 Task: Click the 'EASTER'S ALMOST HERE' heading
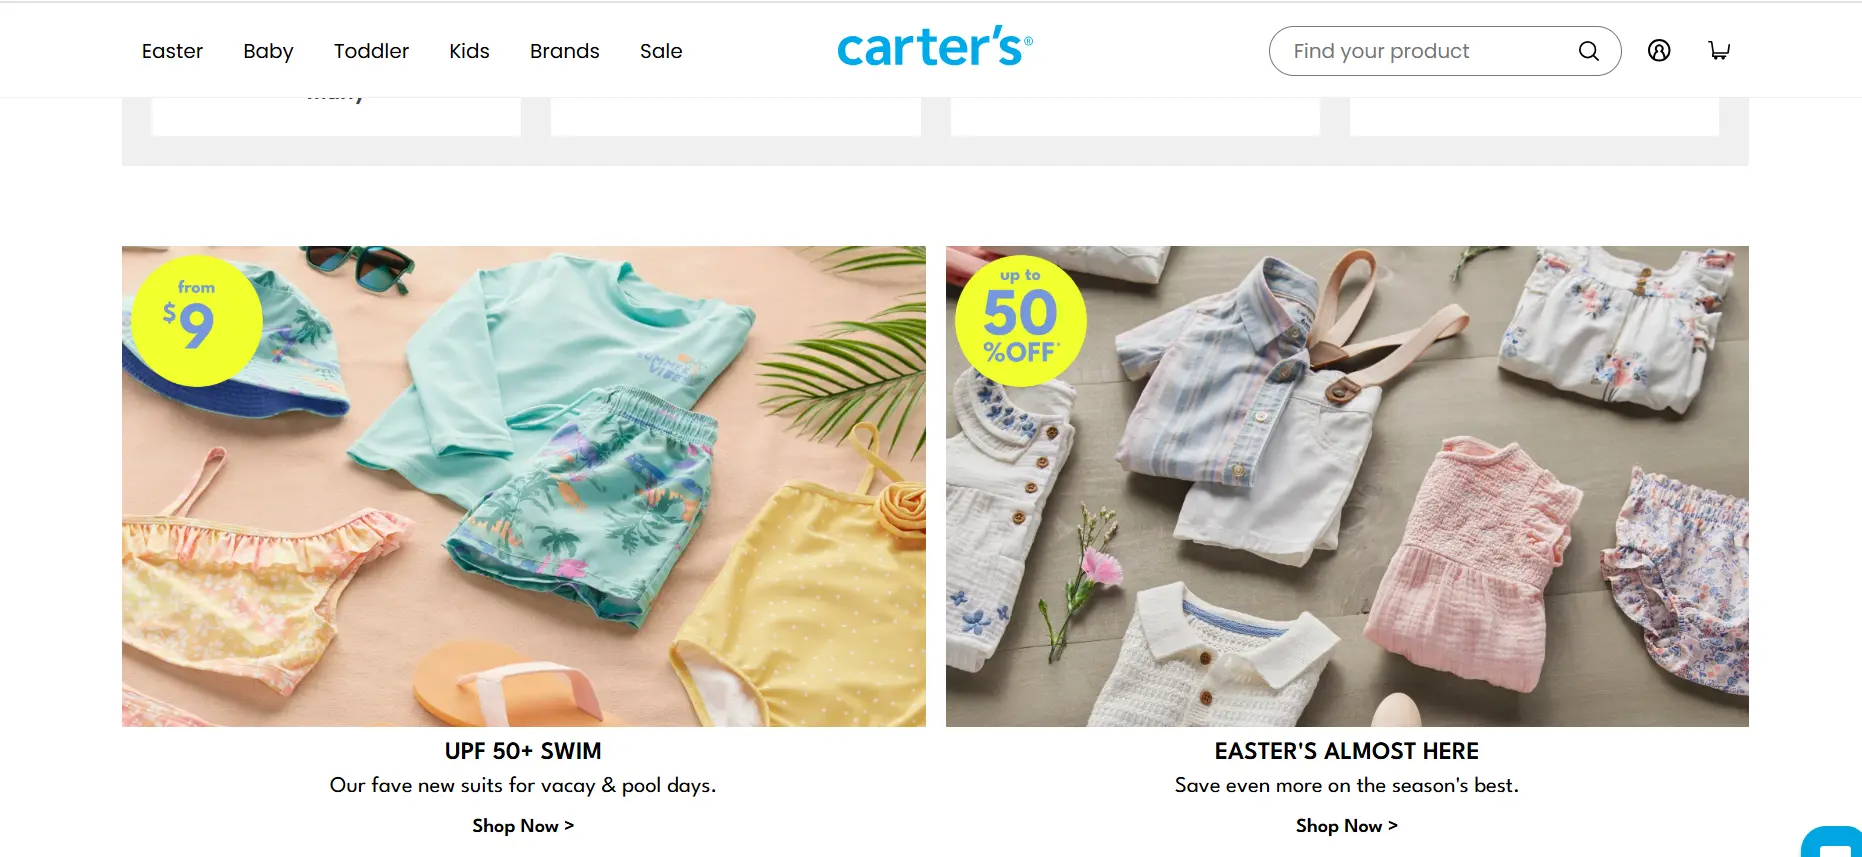click(1347, 751)
